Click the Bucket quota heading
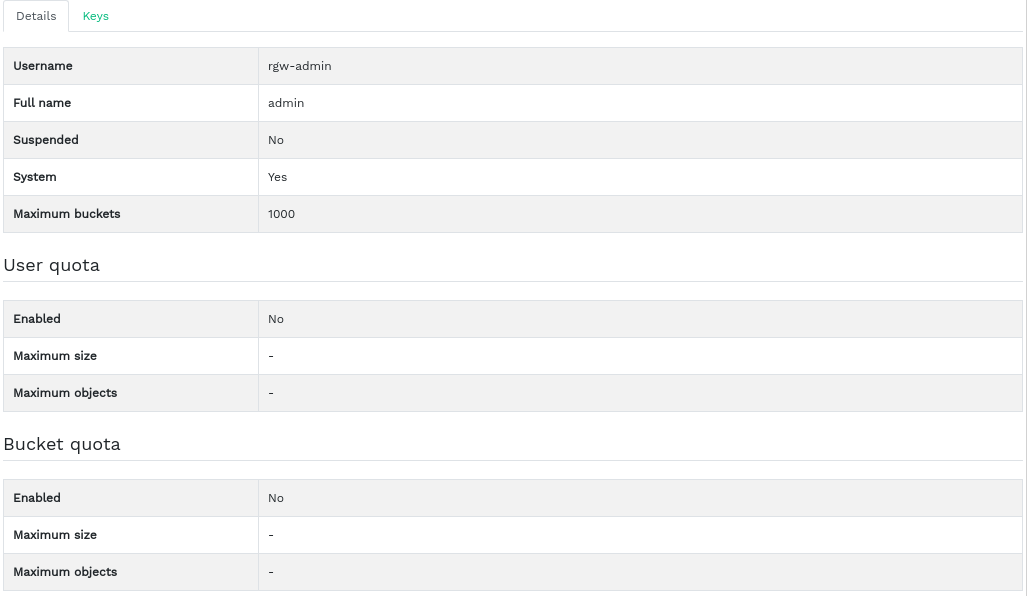This screenshot has height=596, width=1028. [62, 444]
